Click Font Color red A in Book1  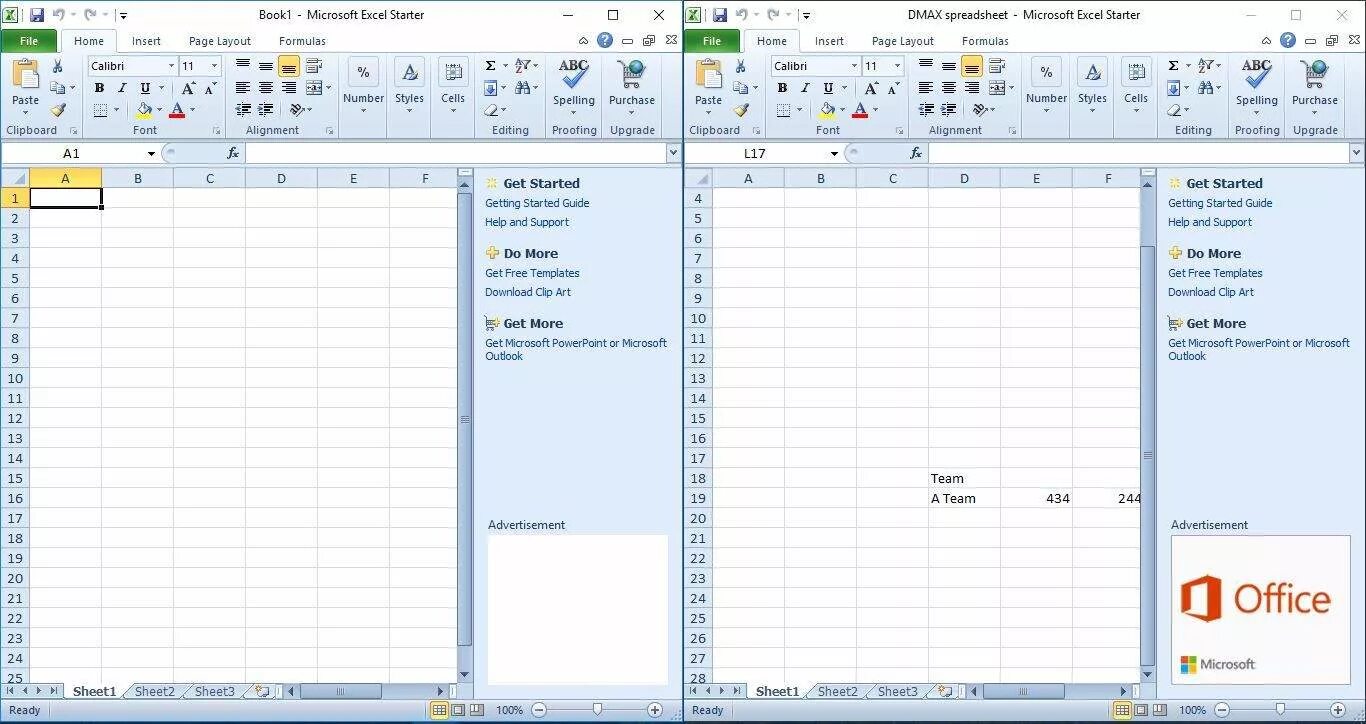(177, 110)
